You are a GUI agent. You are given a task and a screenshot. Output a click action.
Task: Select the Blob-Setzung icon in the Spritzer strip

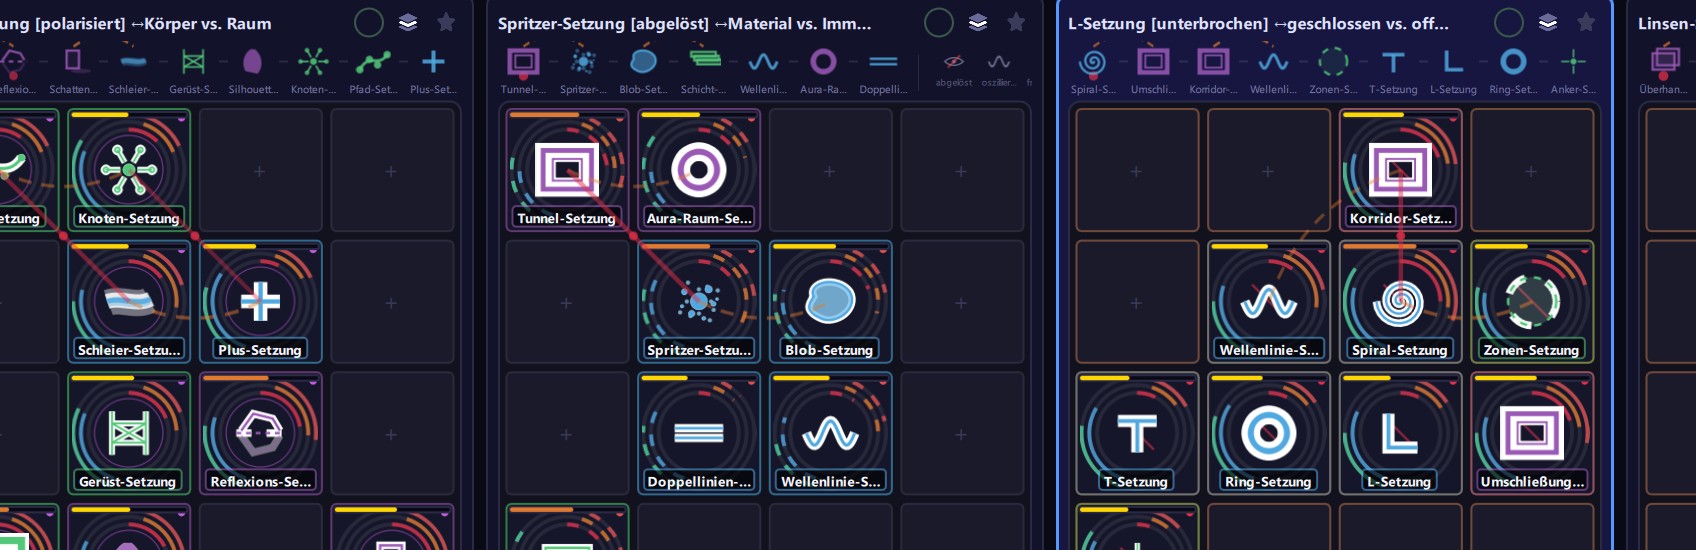pos(643,62)
